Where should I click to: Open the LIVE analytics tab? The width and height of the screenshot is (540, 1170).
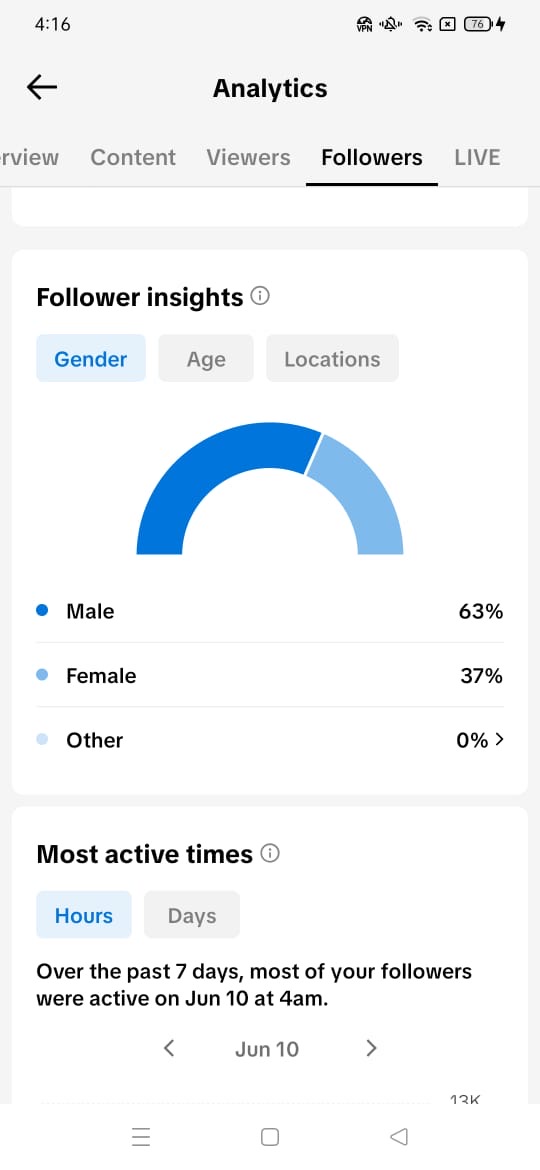click(x=477, y=157)
